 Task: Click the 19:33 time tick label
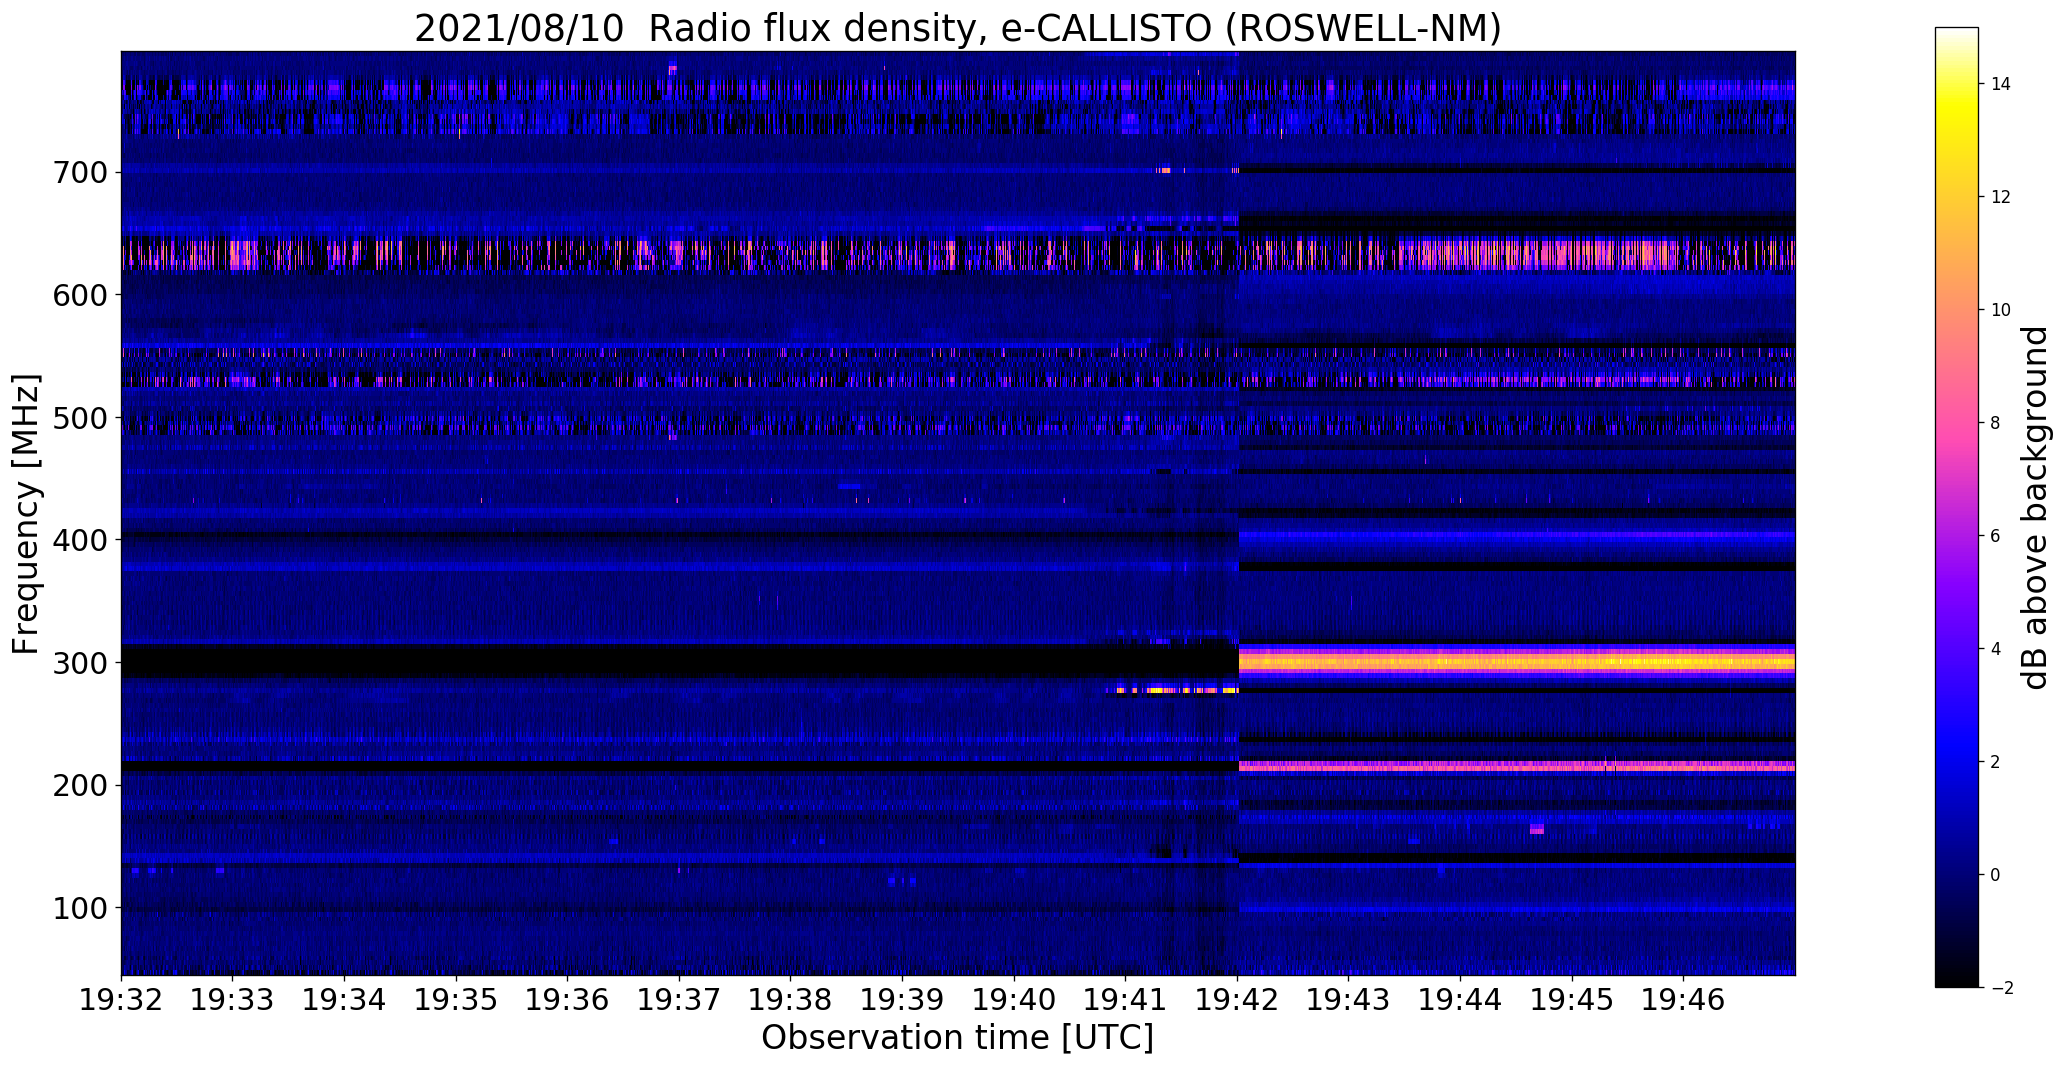[233, 998]
